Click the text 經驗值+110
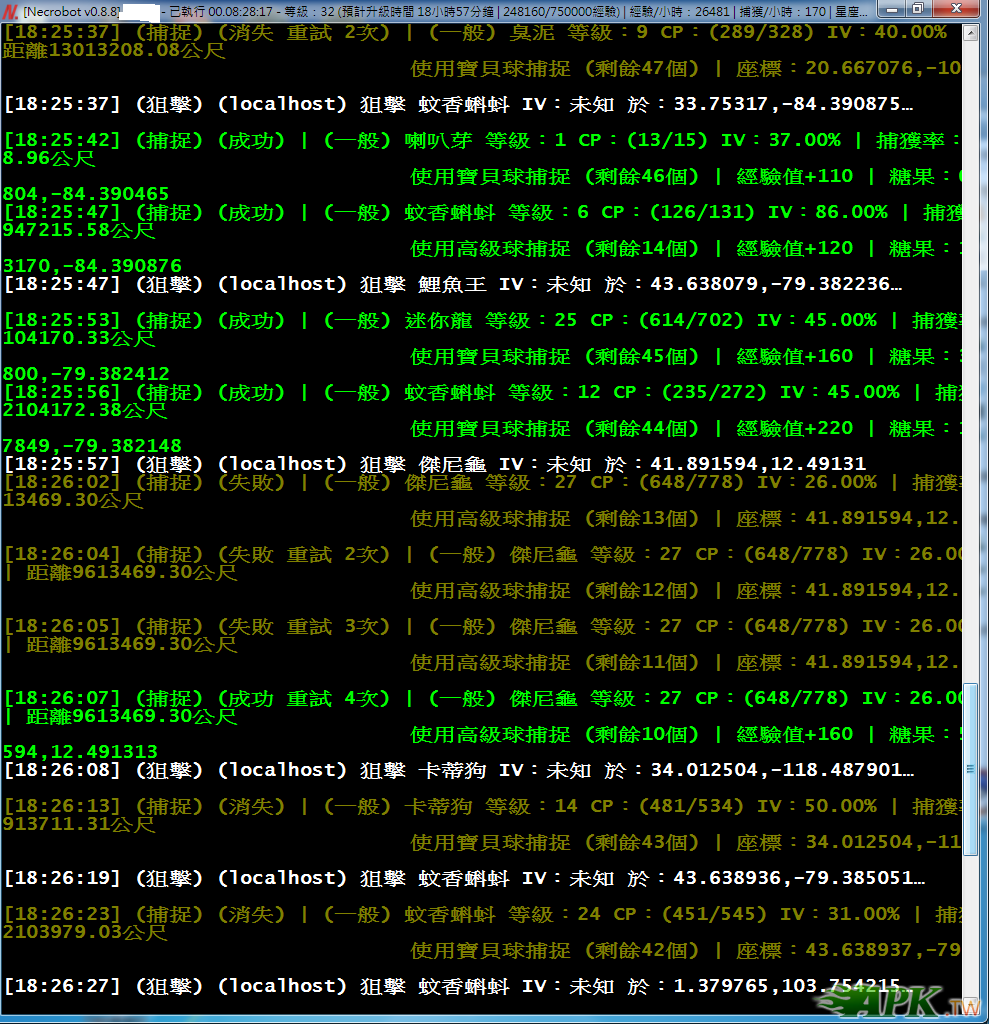 click(795, 176)
